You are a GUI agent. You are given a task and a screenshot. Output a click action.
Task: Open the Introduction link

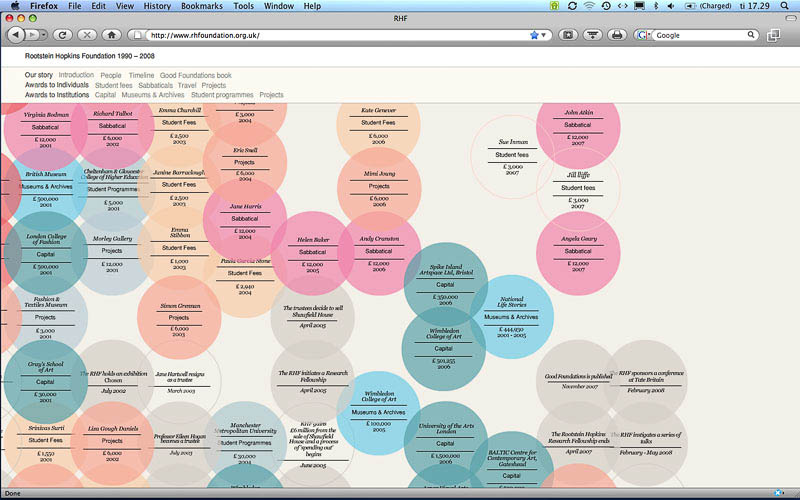(76, 75)
